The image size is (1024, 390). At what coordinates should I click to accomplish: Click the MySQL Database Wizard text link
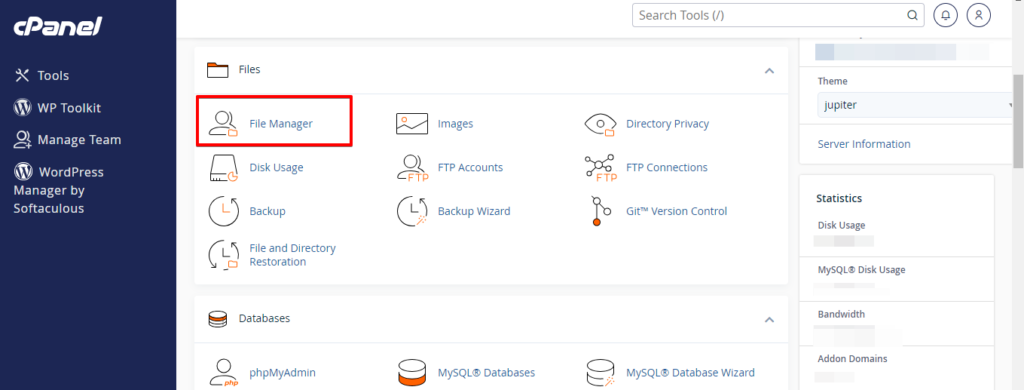(x=690, y=372)
